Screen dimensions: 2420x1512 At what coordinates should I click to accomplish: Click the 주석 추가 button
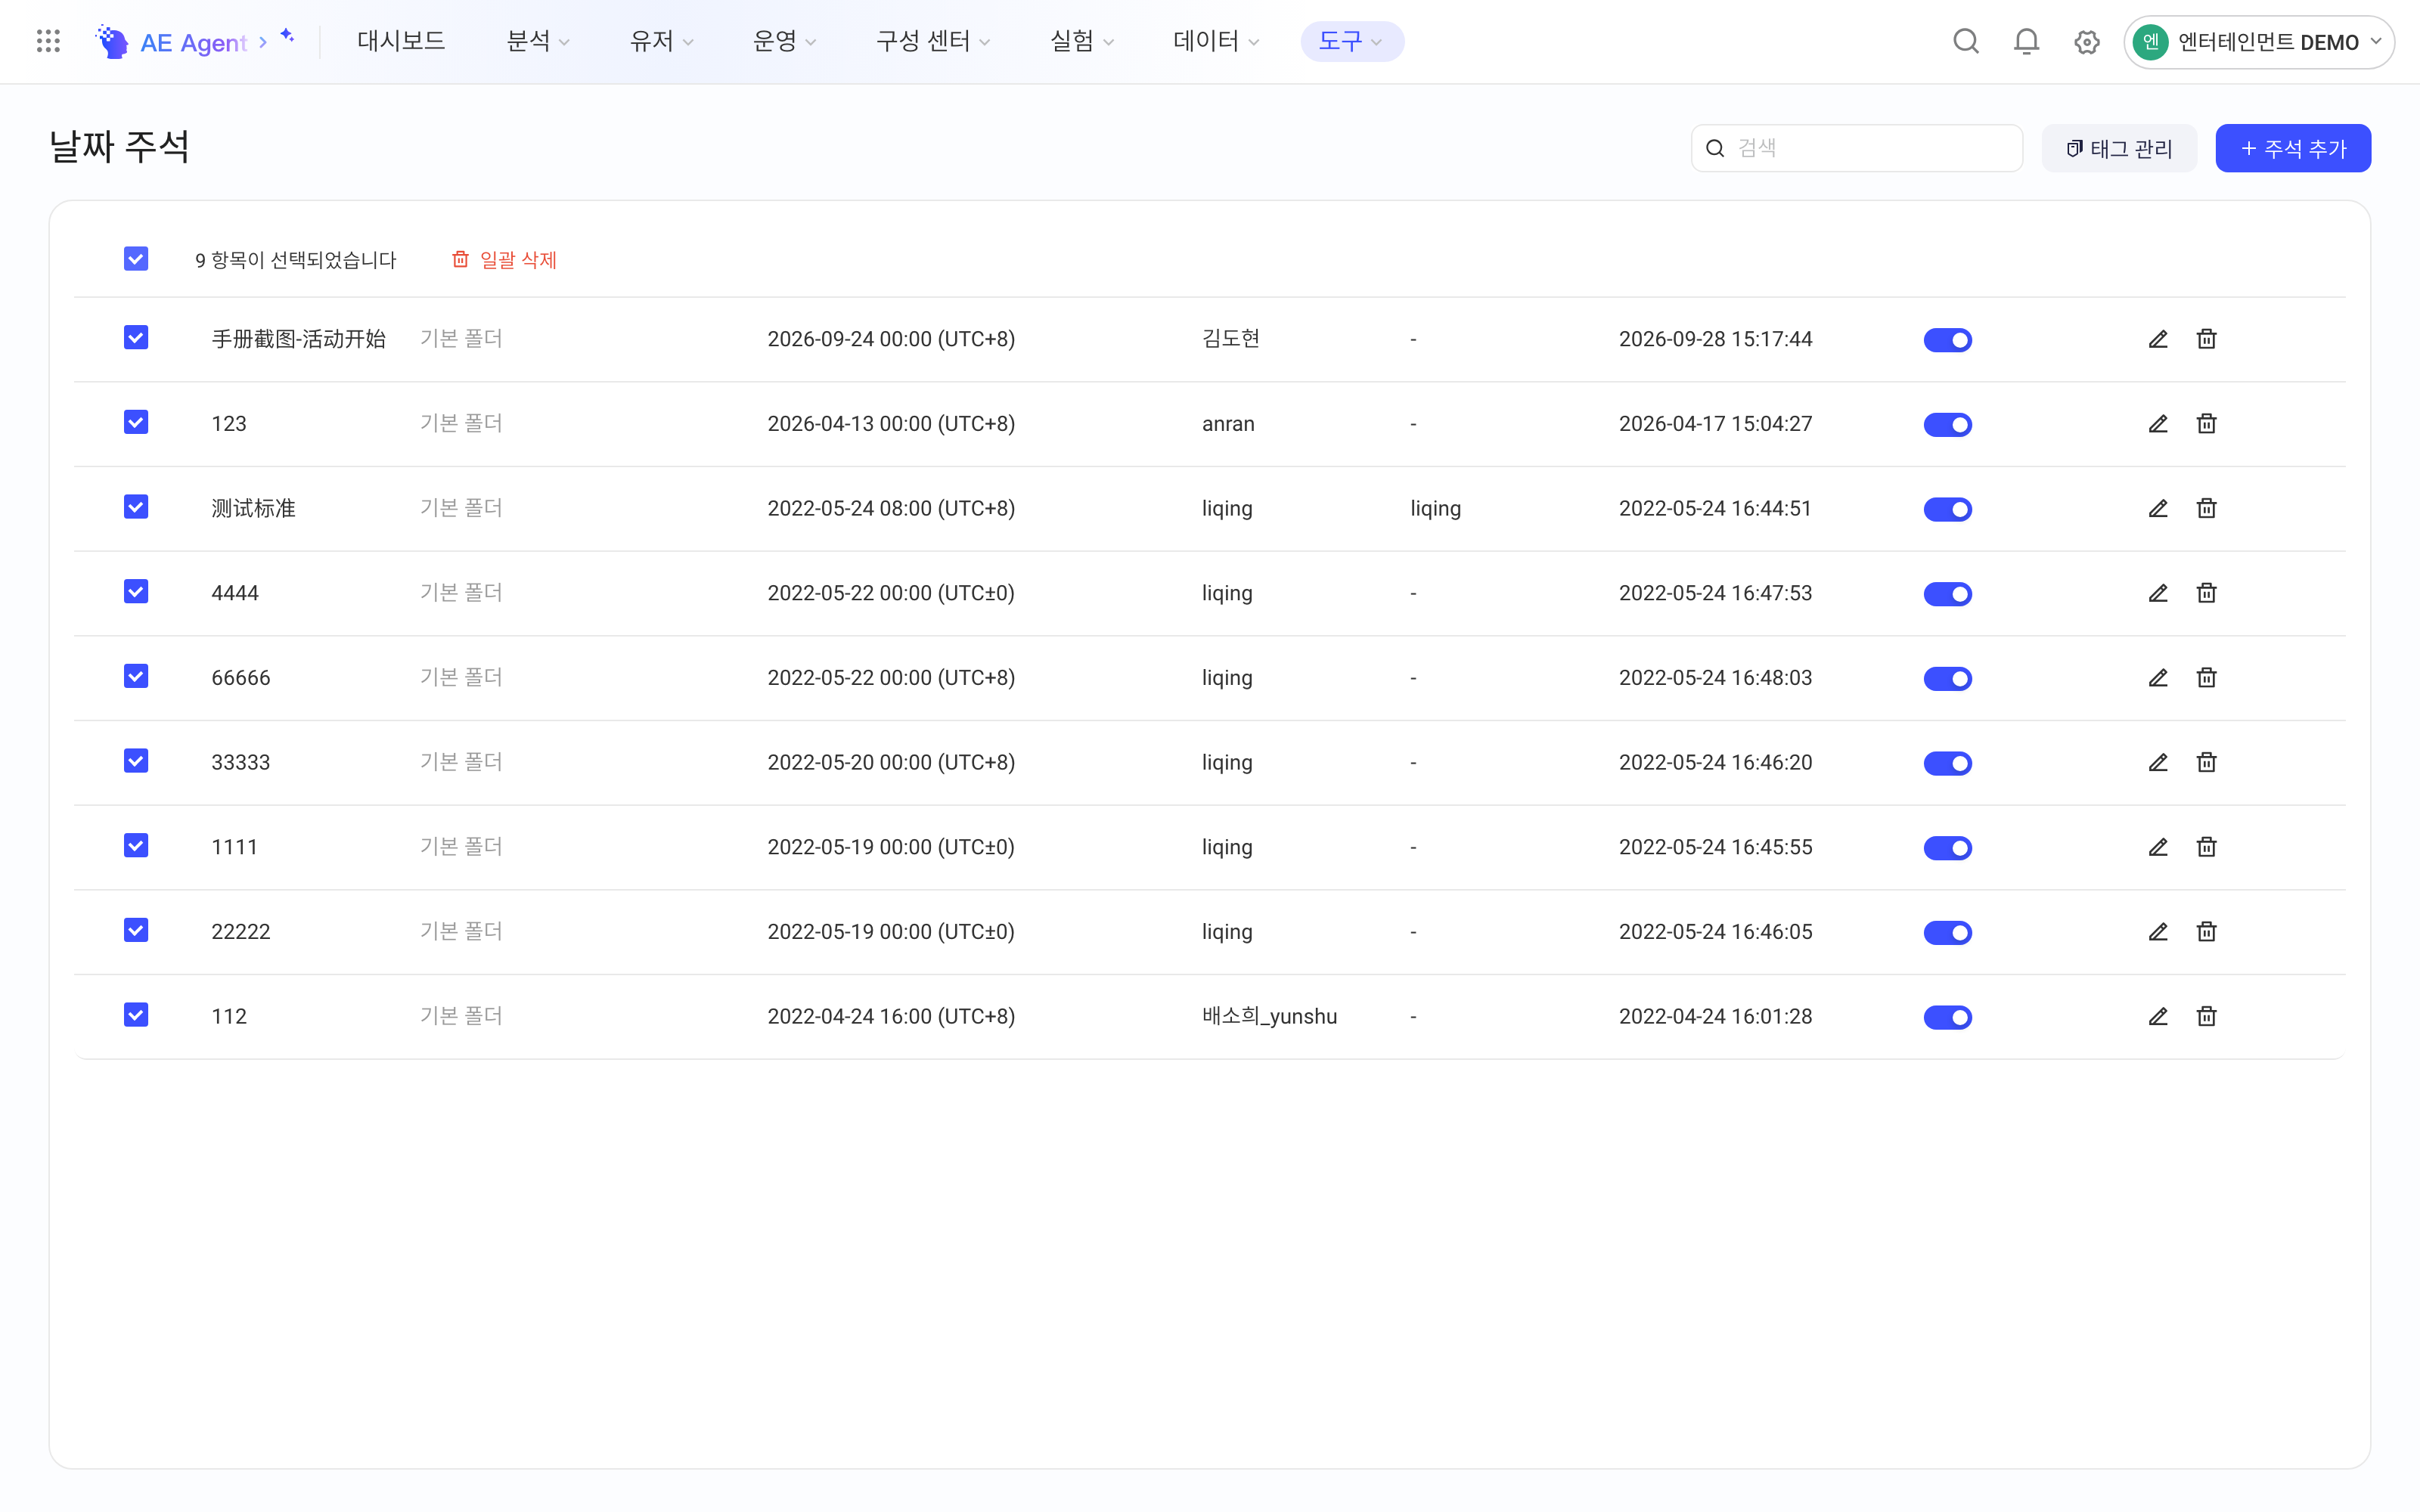pyautogui.click(x=2293, y=149)
